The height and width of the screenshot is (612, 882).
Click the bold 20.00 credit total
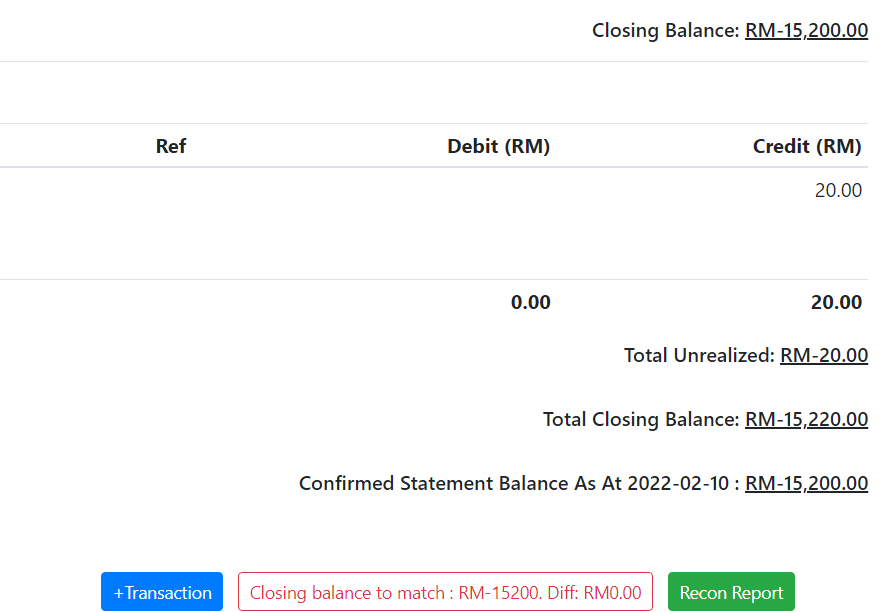836,303
